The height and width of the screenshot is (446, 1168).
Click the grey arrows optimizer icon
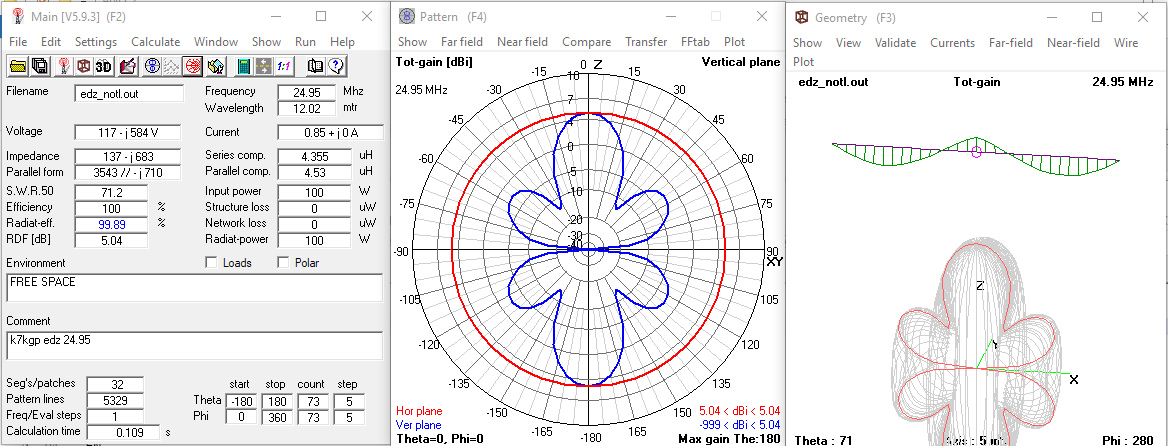coord(263,66)
